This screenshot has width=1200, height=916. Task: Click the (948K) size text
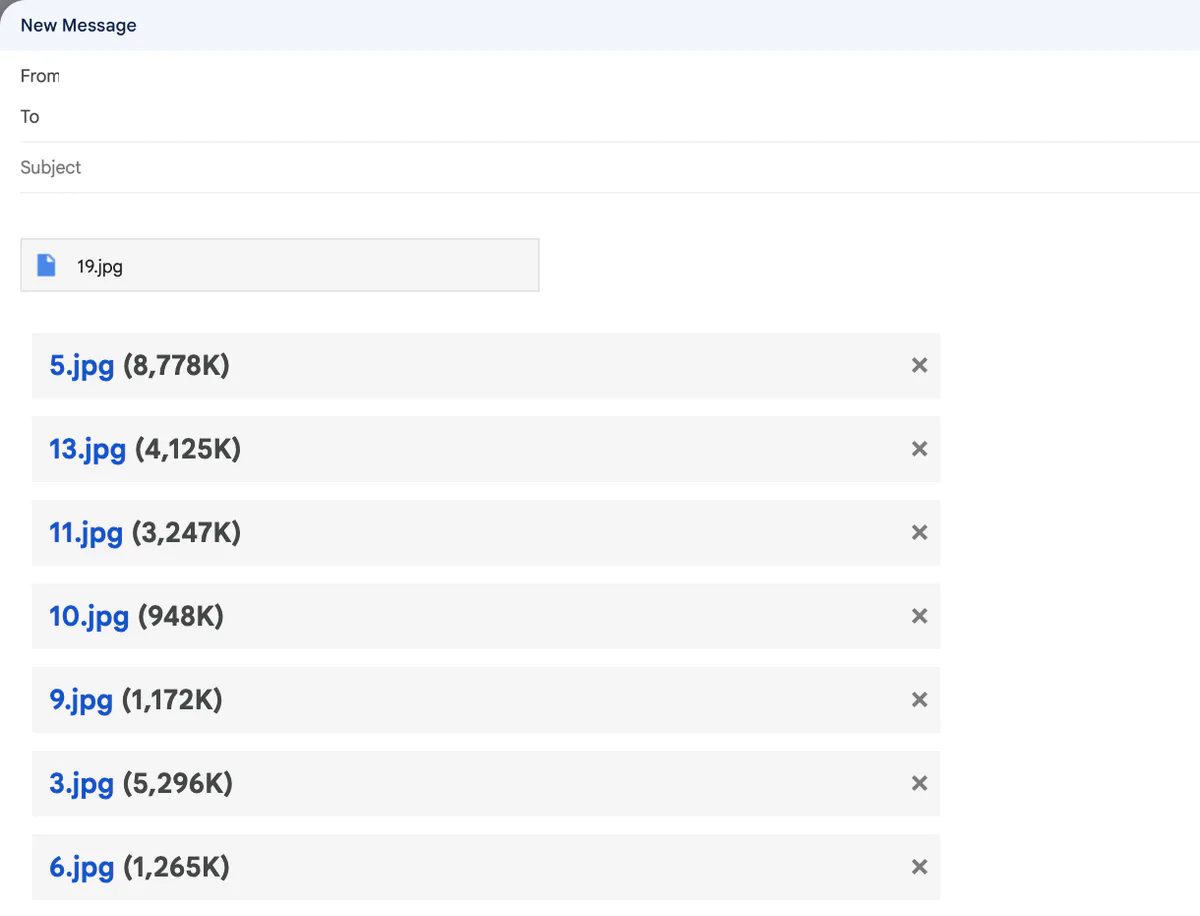point(180,617)
